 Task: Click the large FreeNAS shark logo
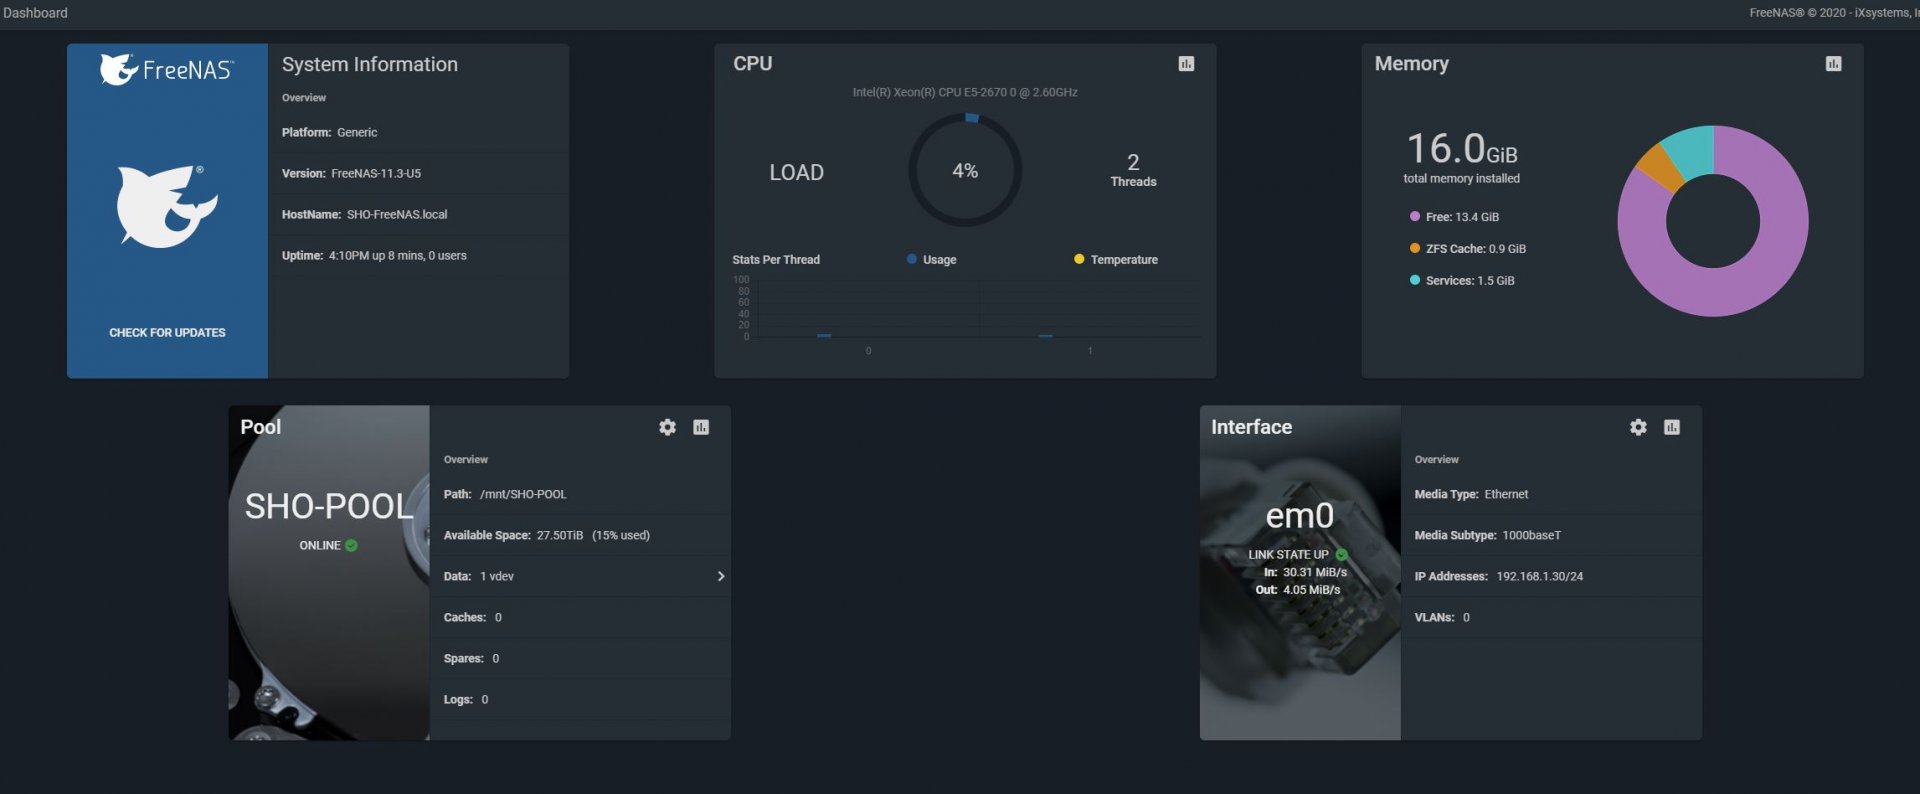point(167,206)
